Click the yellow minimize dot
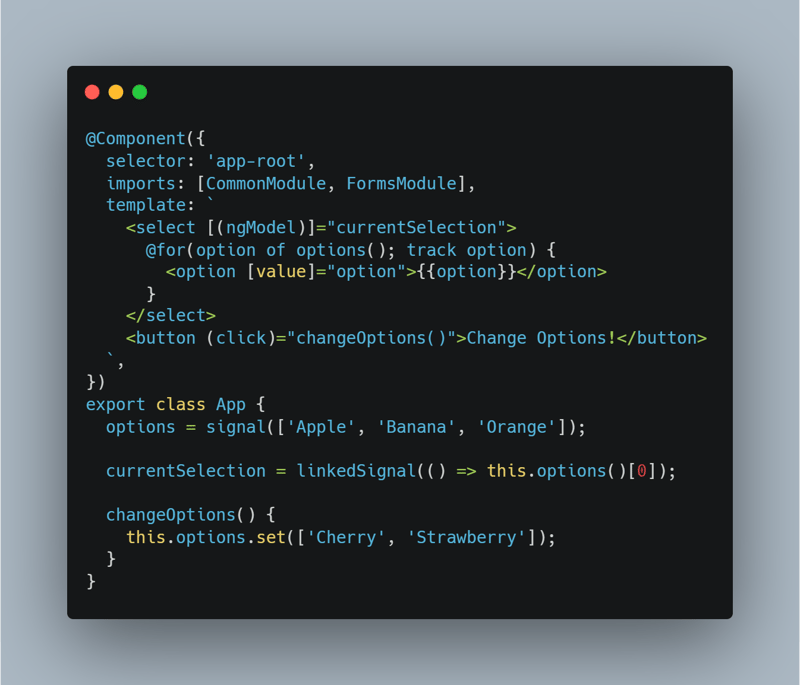The height and width of the screenshot is (685, 800). (116, 92)
